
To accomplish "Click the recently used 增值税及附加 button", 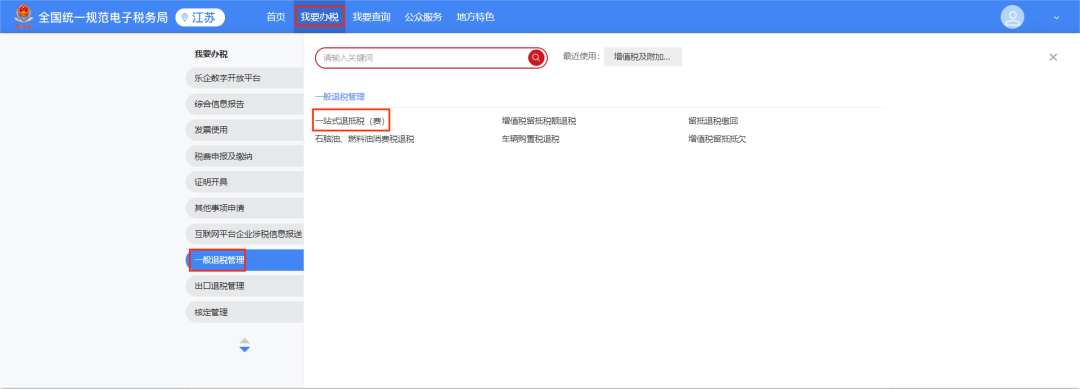I will (643, 57).
